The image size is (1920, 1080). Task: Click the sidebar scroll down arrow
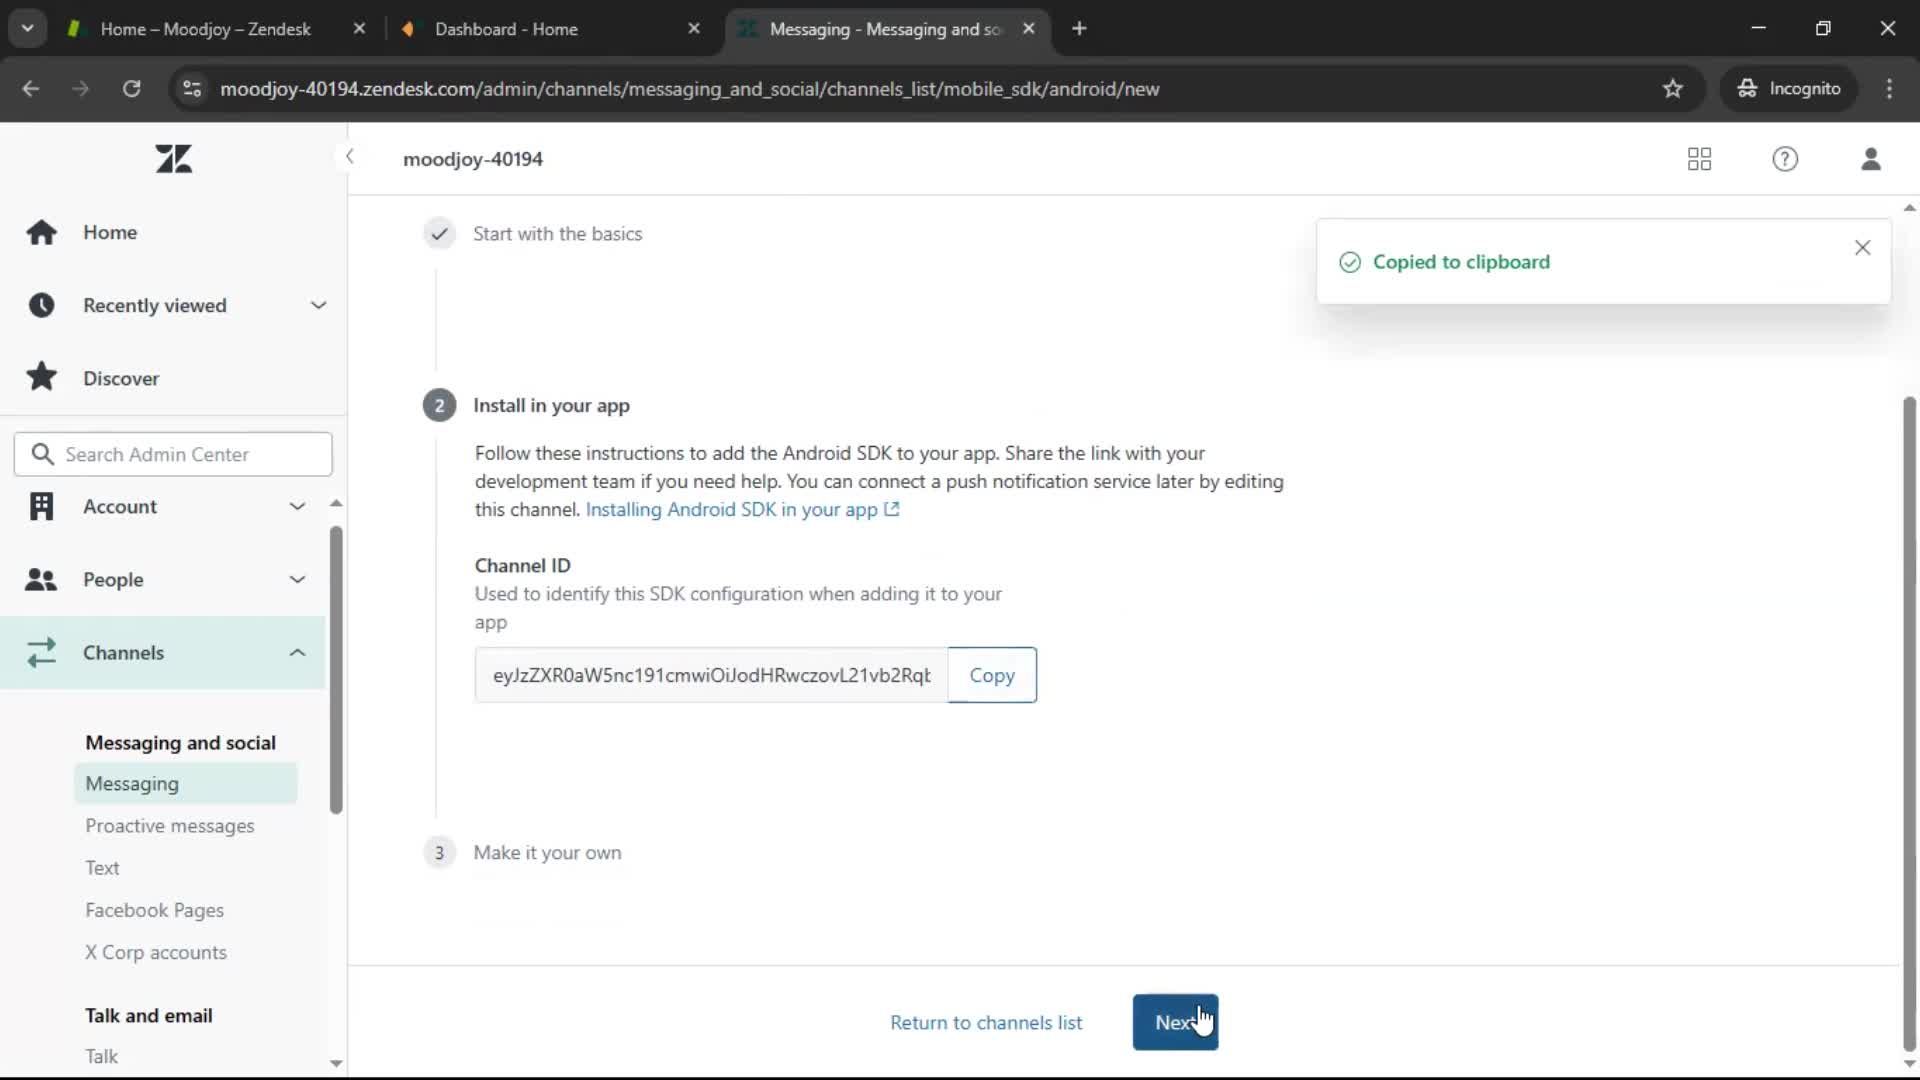coord(336,1064)
